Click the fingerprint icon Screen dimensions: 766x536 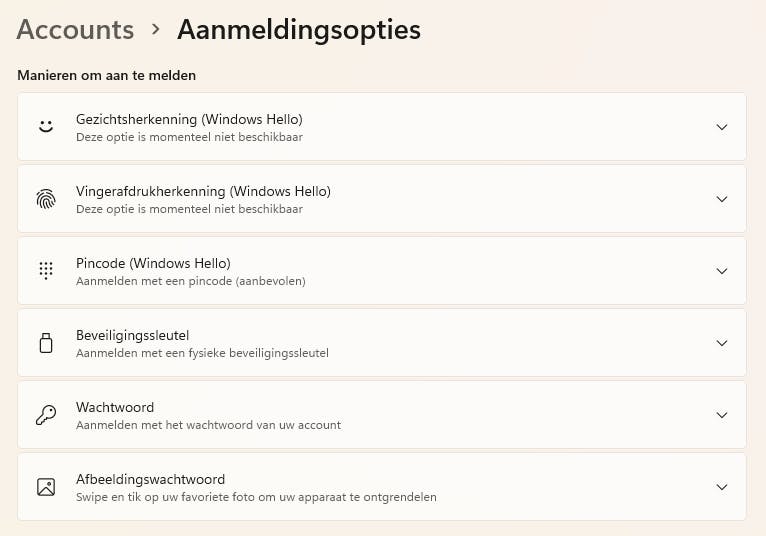click(x=46, y=199)
